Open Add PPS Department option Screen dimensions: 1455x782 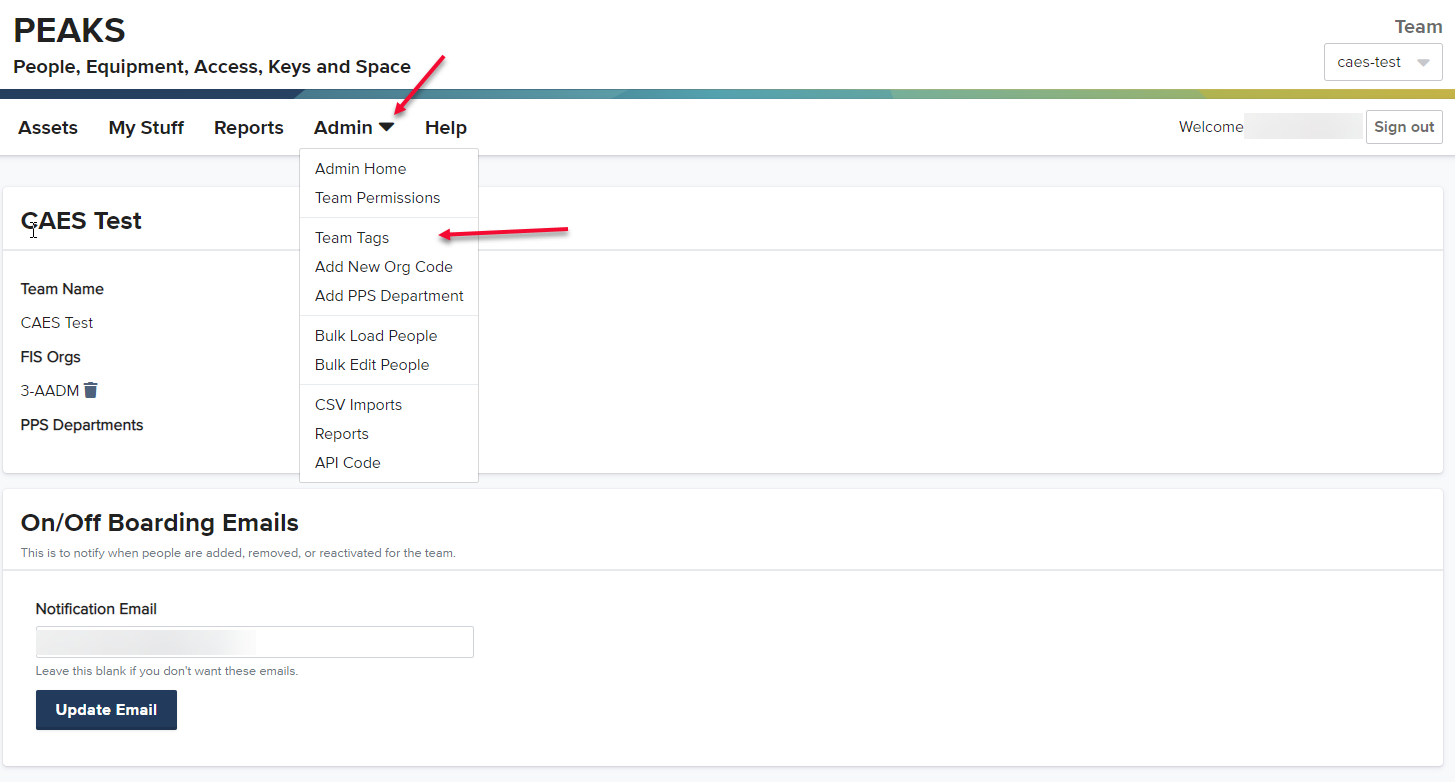[x=389, y=296]
